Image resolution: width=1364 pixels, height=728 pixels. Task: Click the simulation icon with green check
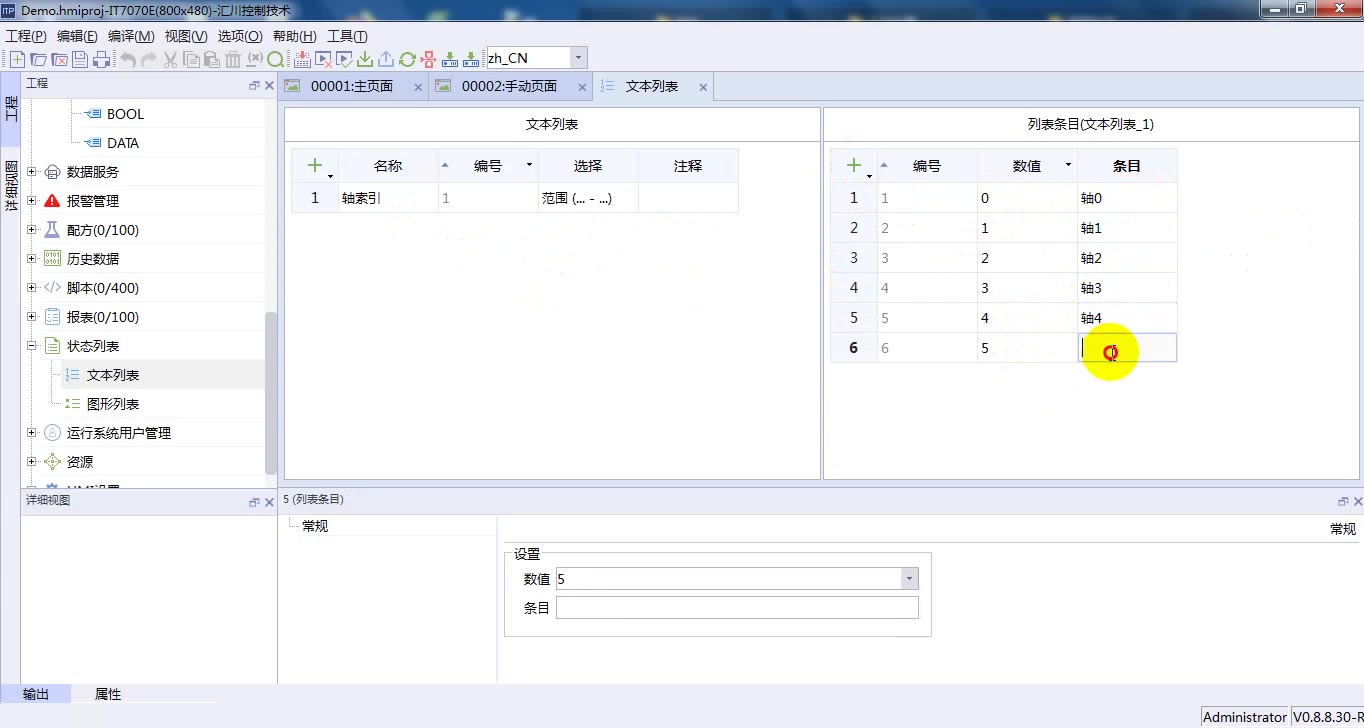(x=344, y=59)
